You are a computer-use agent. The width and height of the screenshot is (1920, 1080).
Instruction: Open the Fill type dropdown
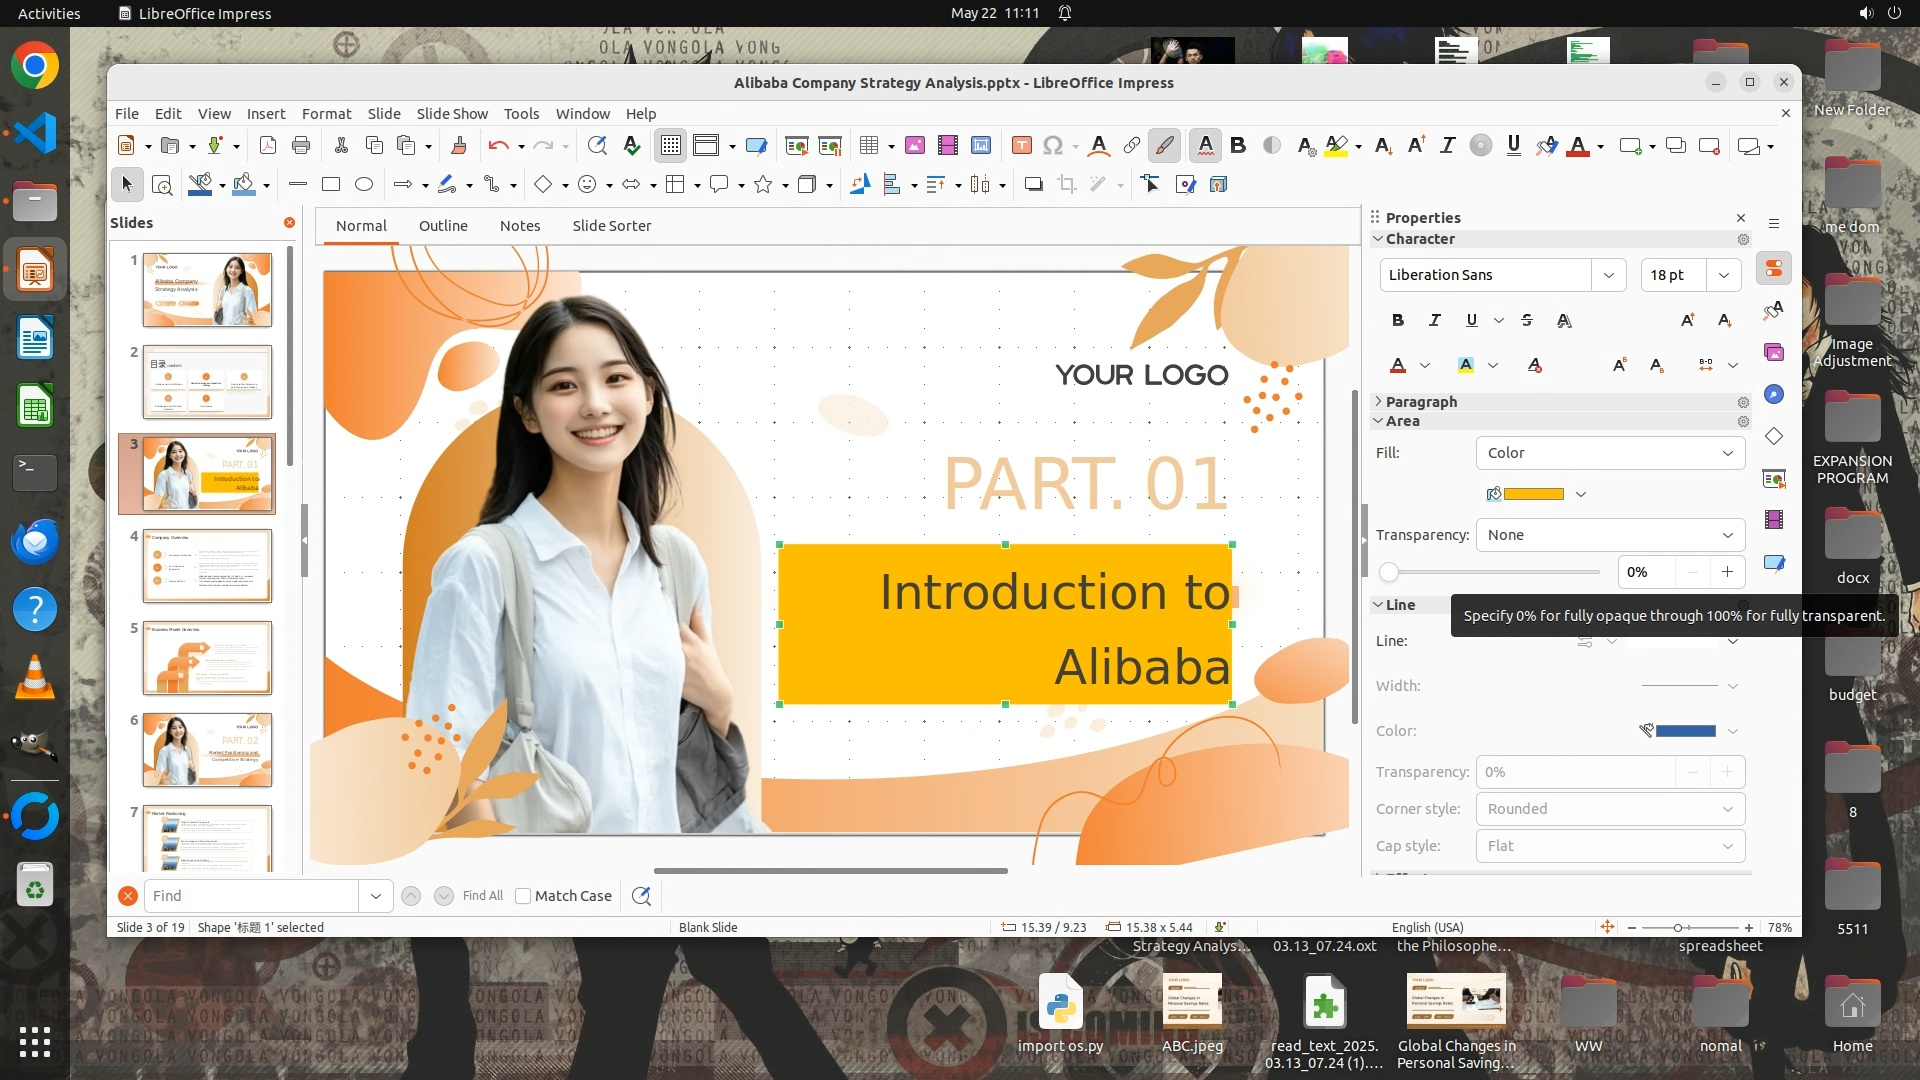tap(1610, 453)
